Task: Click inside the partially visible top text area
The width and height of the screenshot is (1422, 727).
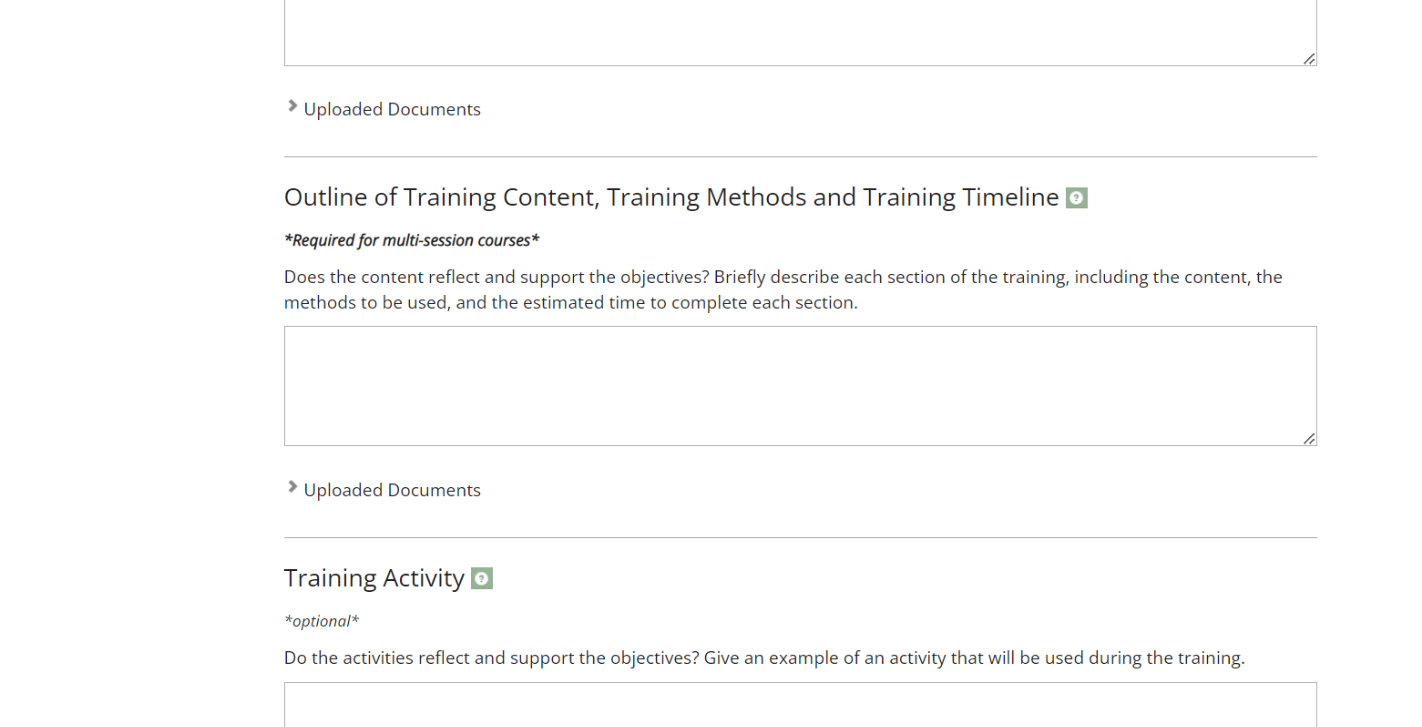Action: pos(800,32)
